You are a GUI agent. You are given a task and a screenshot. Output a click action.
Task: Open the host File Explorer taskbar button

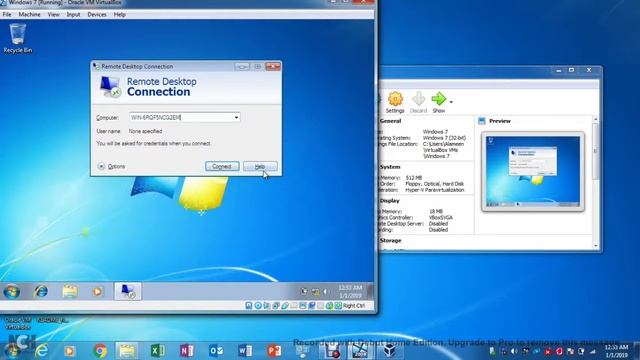click(127, 351)
